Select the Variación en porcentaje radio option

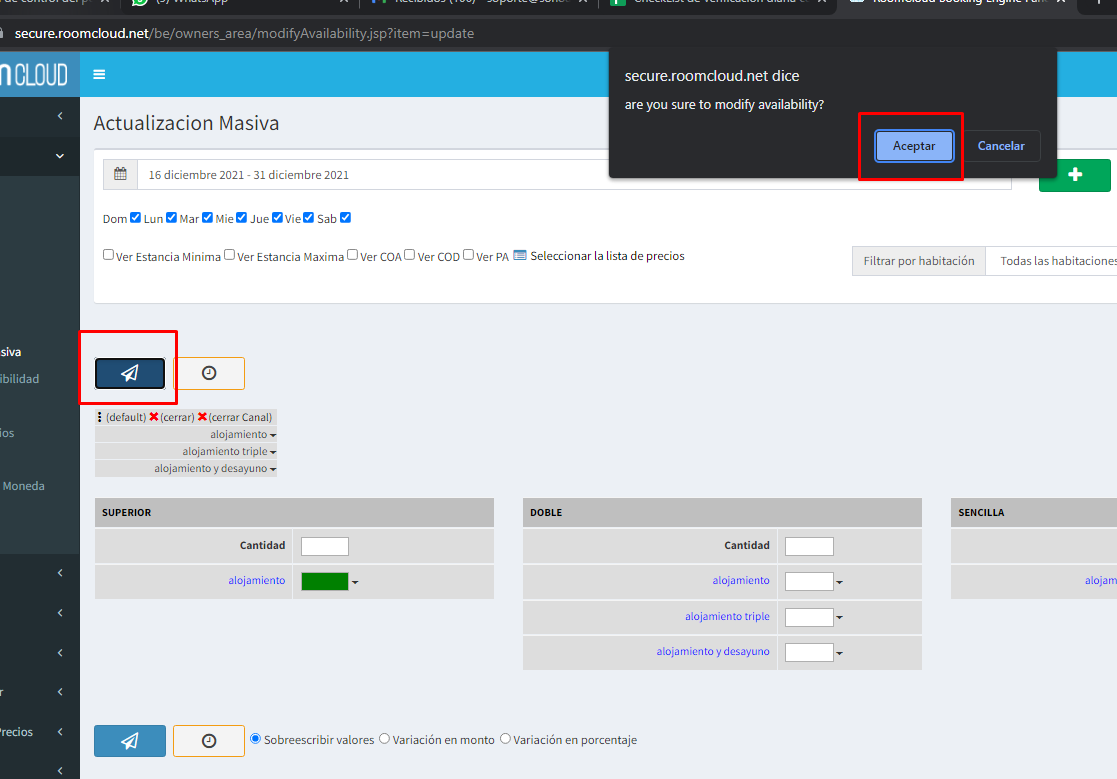click(x=505, y=739)
